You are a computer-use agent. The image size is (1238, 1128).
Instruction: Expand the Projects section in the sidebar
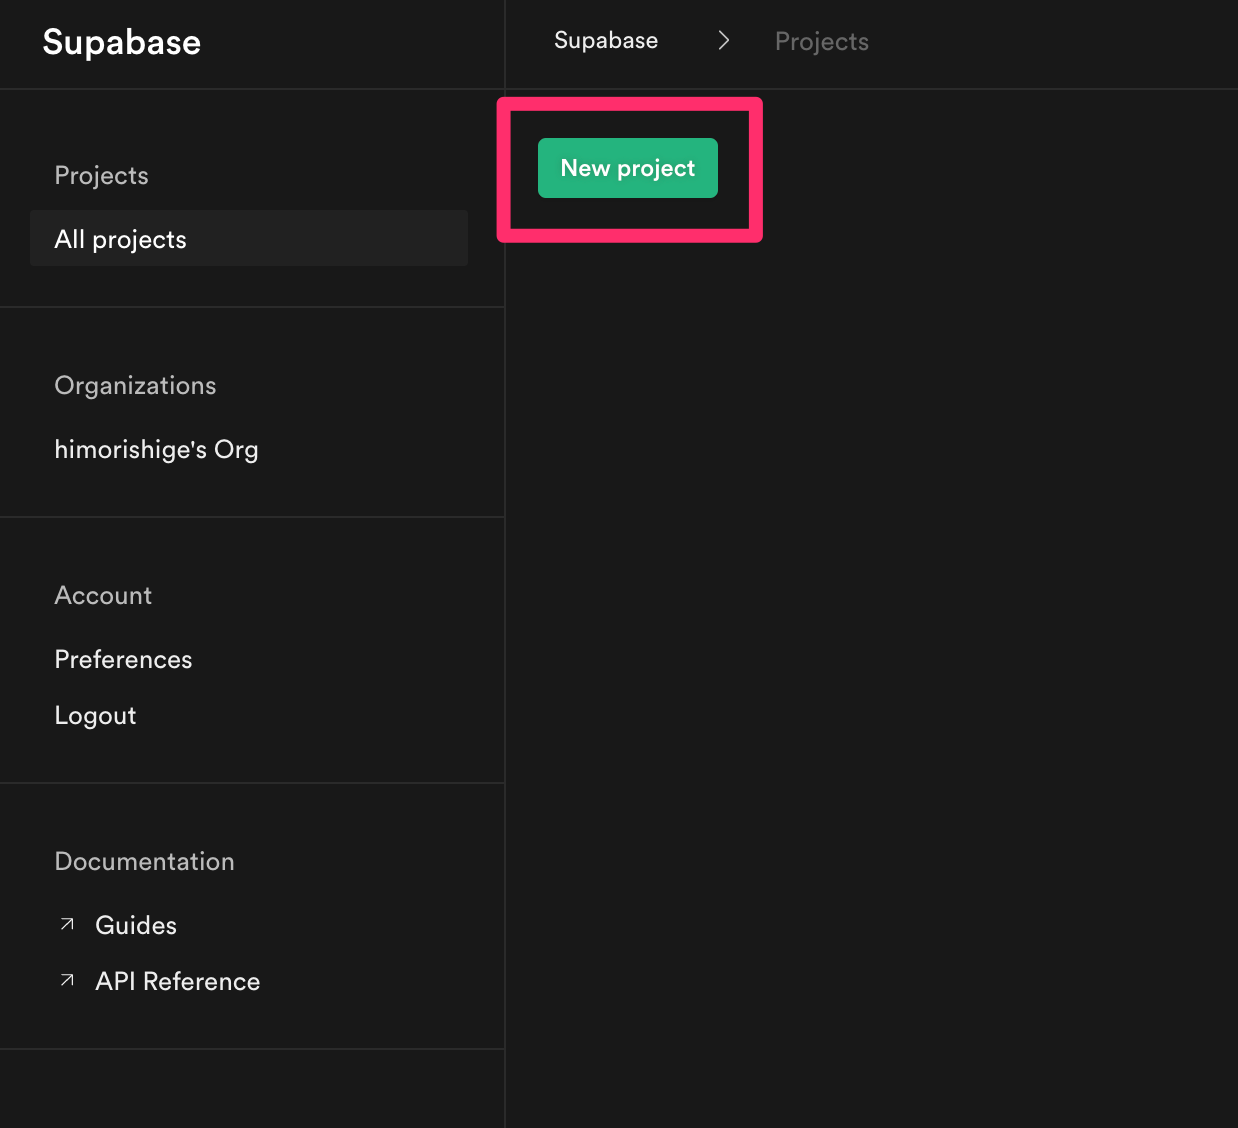[x=101, y=175]
